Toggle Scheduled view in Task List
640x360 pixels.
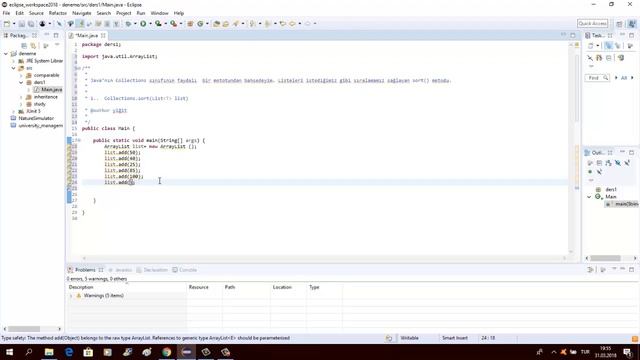[x=618, y=46]
